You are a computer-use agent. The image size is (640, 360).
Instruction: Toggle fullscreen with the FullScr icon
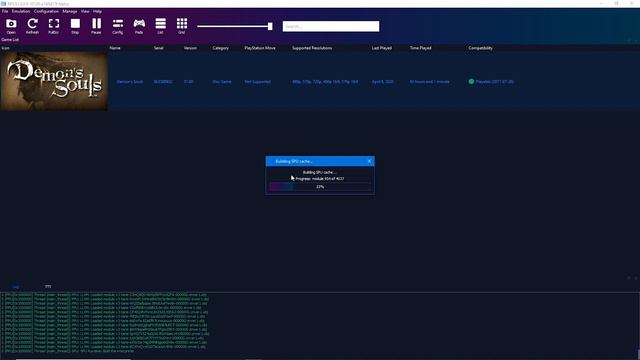(x=53, y=26)
